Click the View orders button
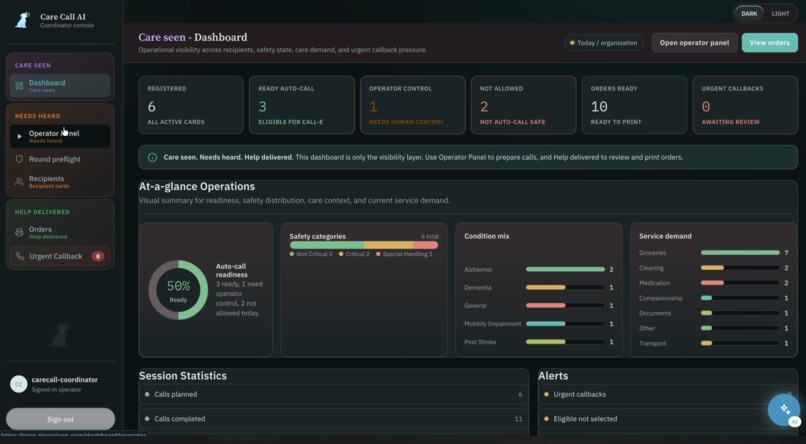This screenshot has height=444, width=806. (x=770, y=43)
